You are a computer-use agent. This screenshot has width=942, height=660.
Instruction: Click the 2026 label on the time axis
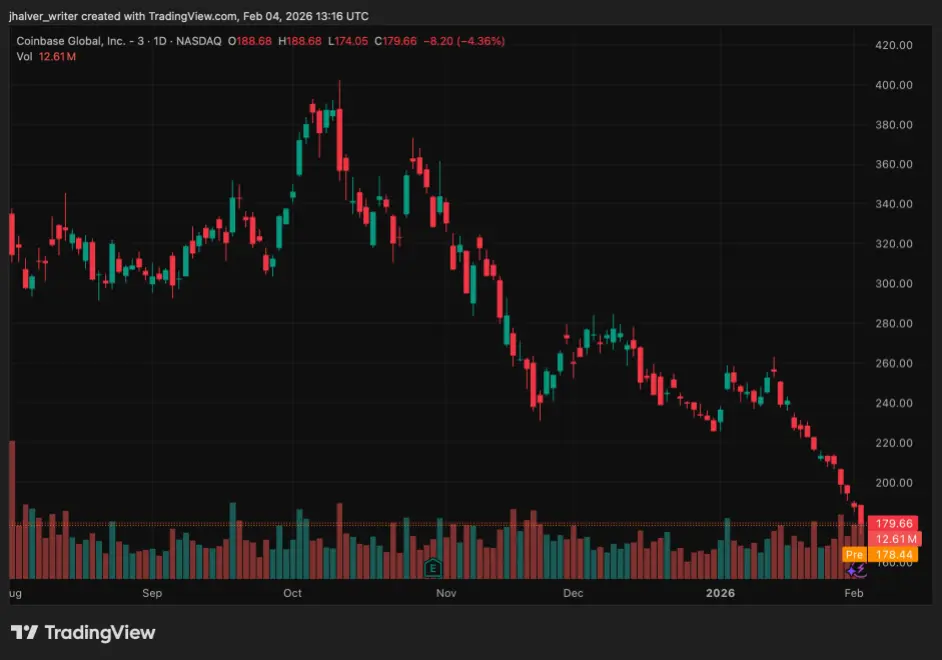click(x=720, y=593)
